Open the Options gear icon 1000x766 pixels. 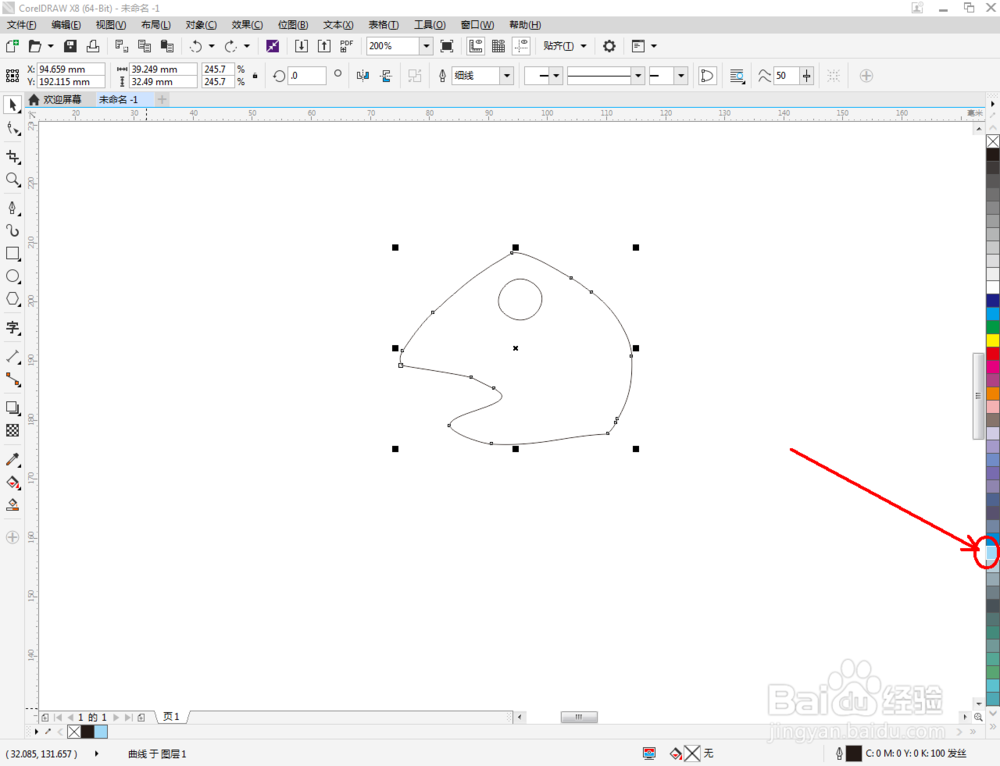[609, 46]
